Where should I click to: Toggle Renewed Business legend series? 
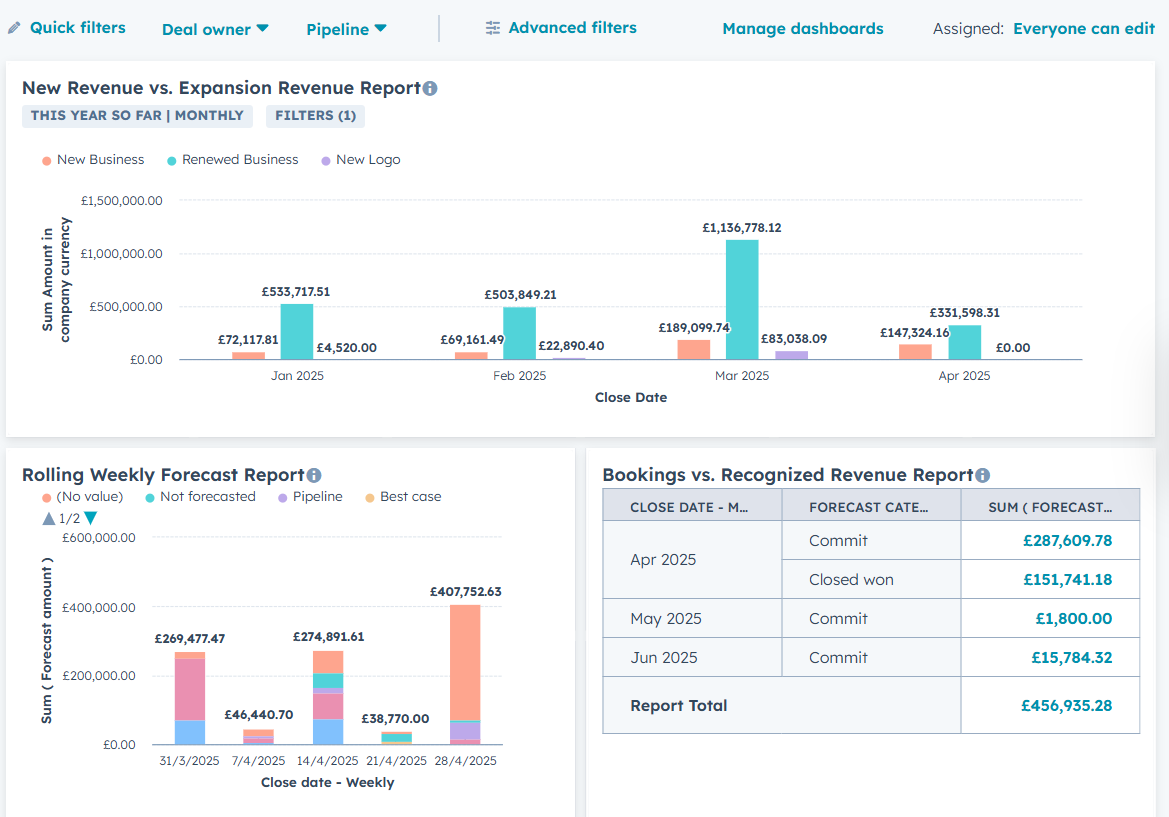(233, 160)
